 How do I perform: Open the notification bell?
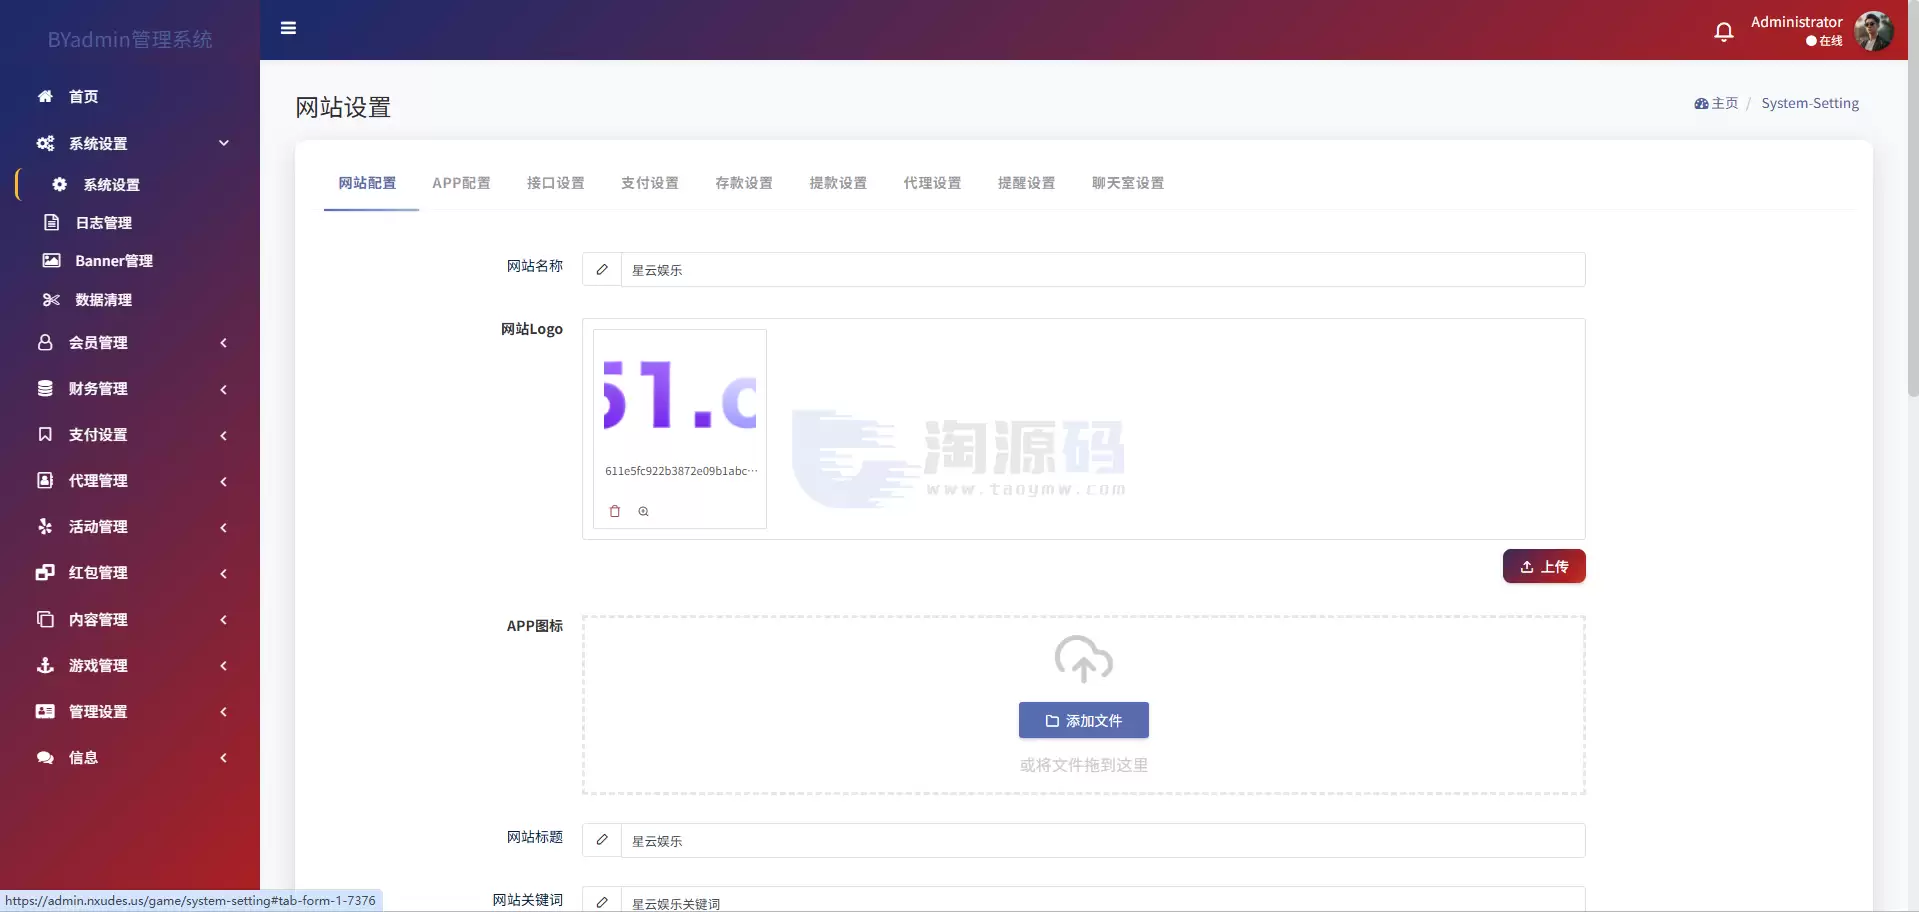click(1724, 32)
